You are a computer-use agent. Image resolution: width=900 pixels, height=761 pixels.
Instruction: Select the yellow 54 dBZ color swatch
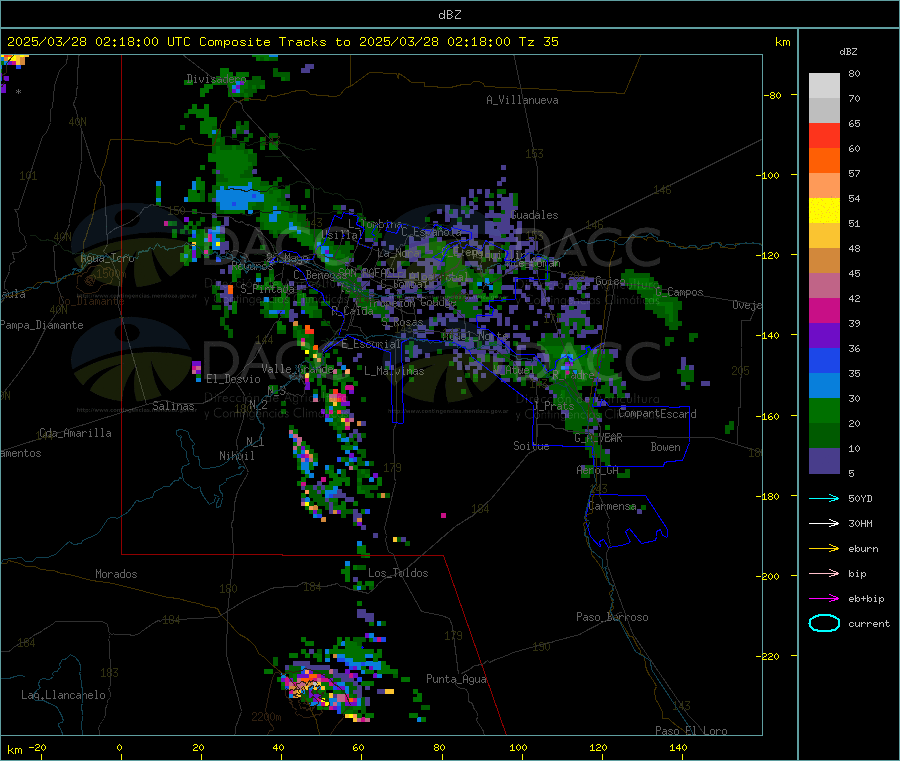coord(824,211)
